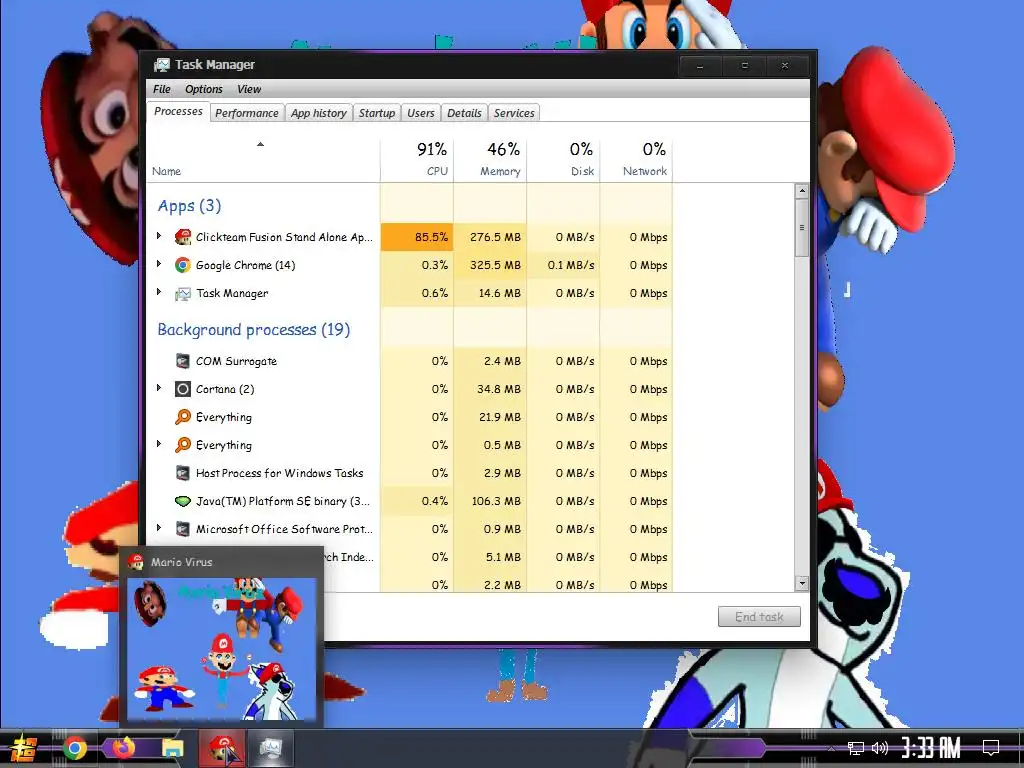Click the 0.1 MB/s disk cell

click(x=563, y=265)
